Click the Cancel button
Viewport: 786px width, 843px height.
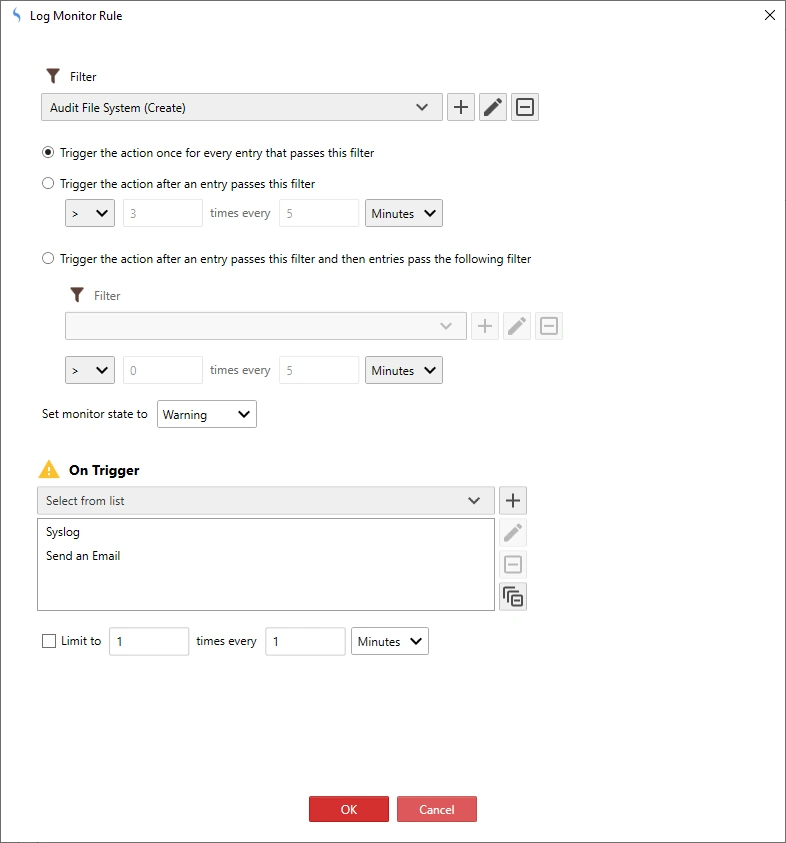click(436, 809)
